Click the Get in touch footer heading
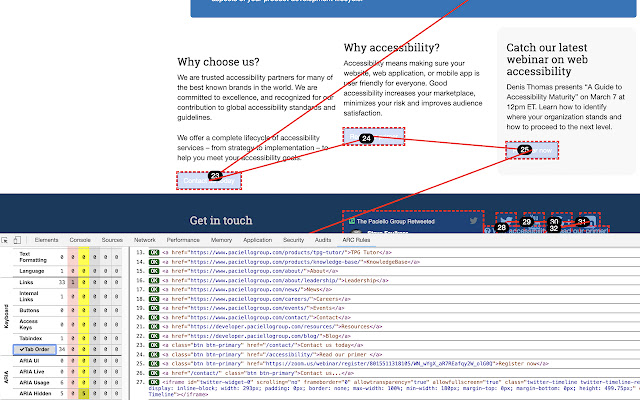Image resolution: width=640 pixels, height=400 pixels. 221,220
